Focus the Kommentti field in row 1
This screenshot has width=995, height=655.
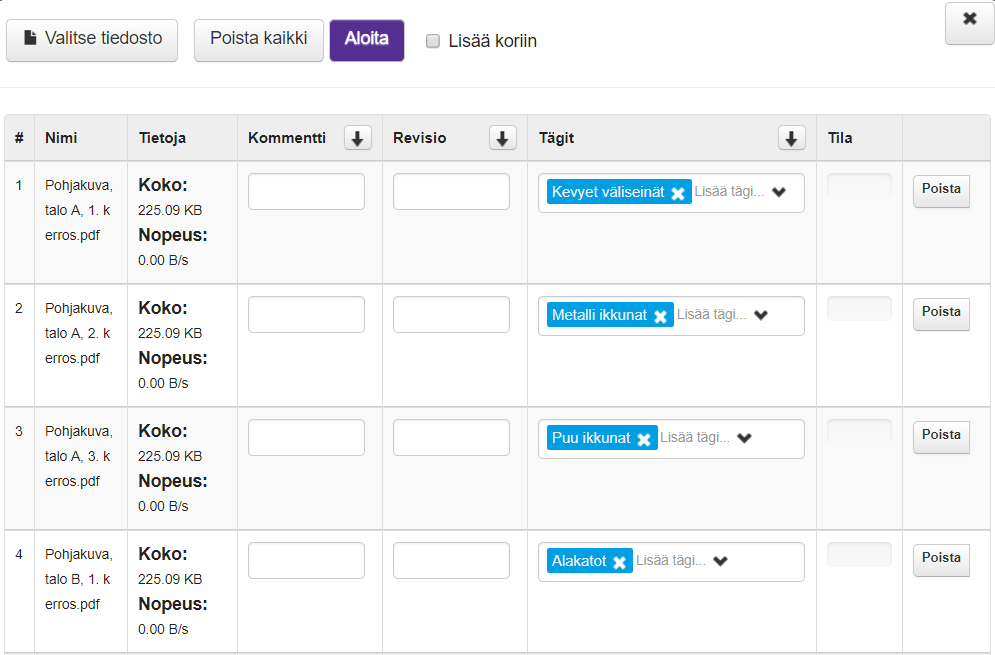click(x=306, y=192)
